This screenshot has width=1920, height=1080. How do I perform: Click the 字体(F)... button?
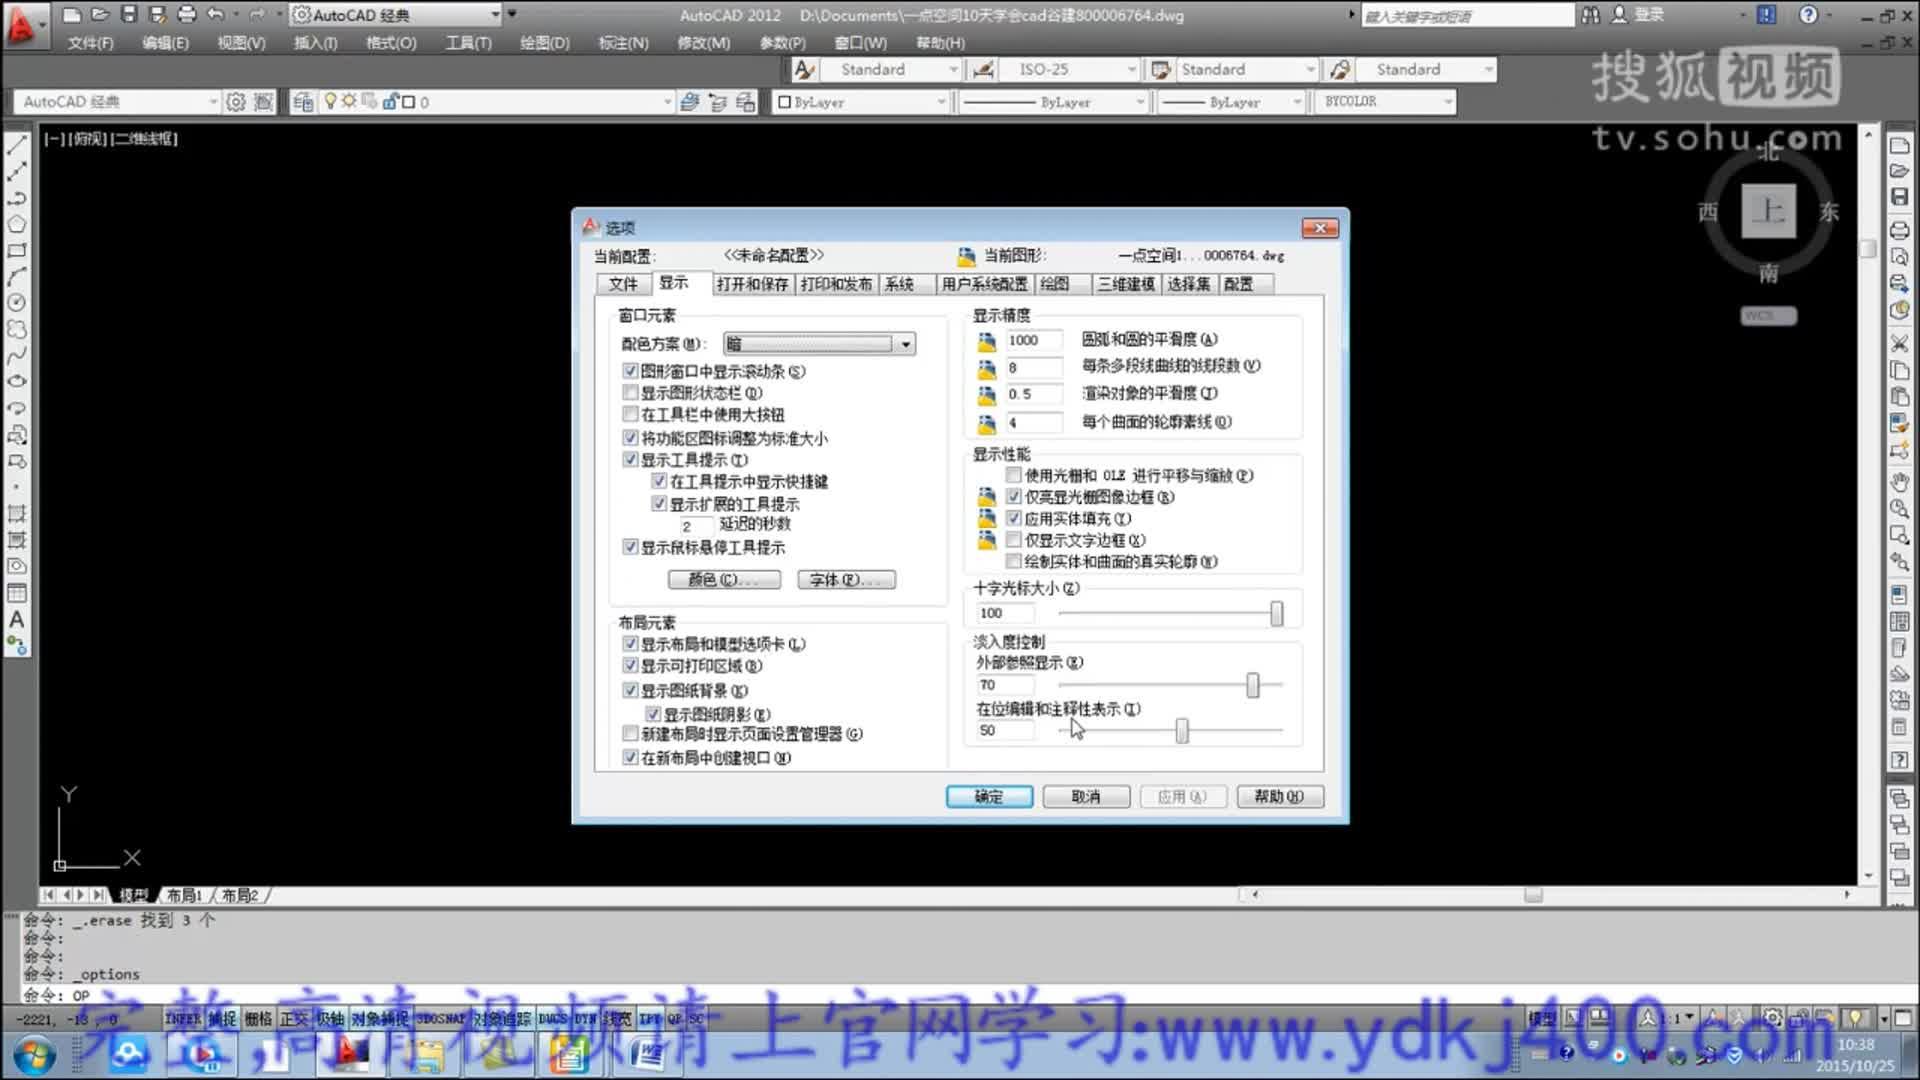point(845,580)
